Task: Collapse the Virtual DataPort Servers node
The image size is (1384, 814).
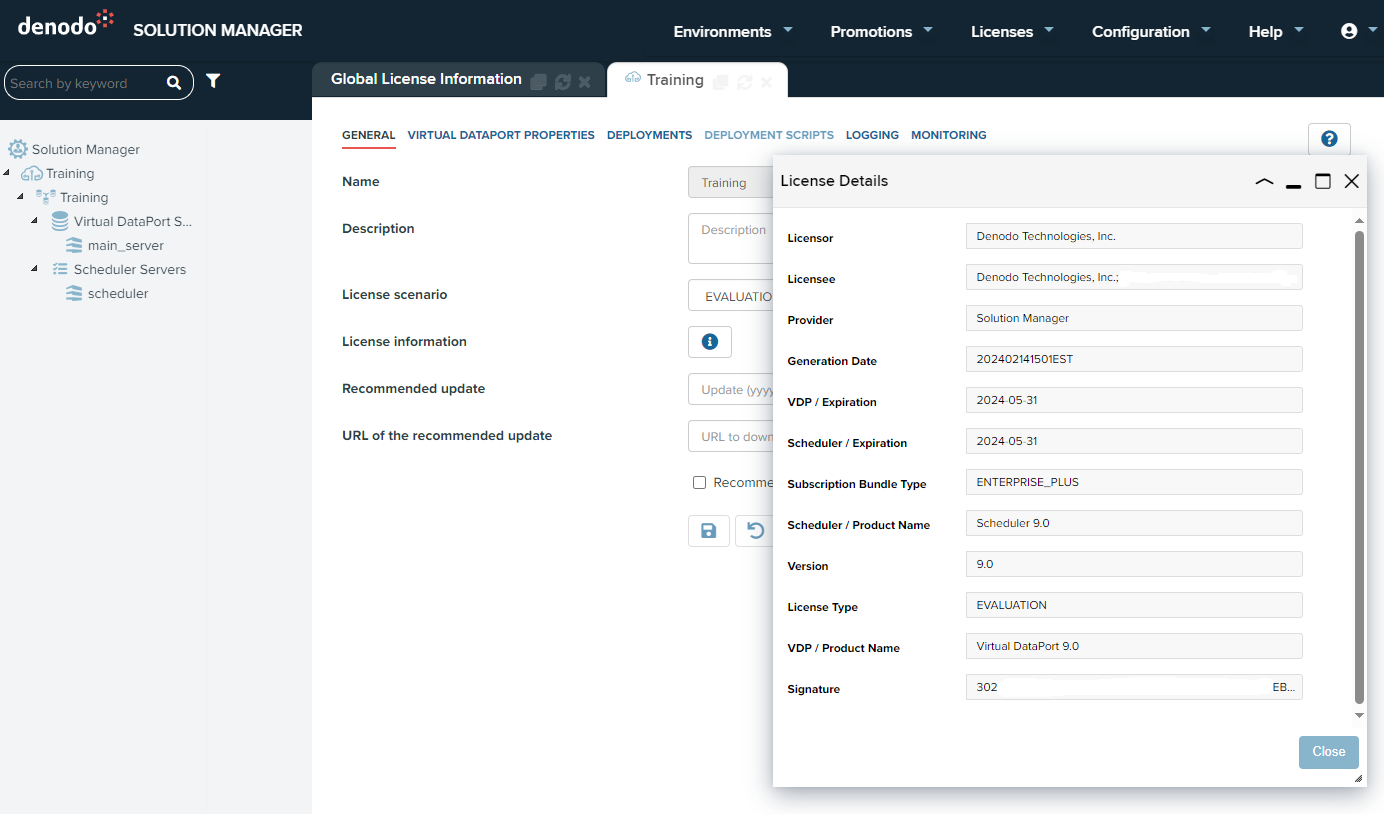Action: pyautogui.click(x=35, y=221)
